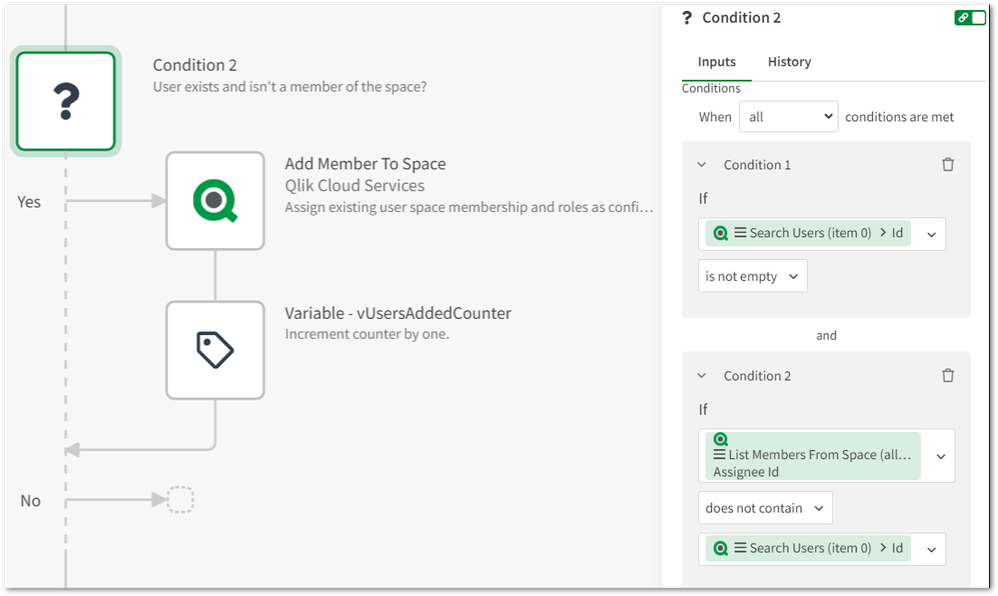Open the is not empty operator dropdown
This screenshot has height=596, width=998.
(752, 276)
